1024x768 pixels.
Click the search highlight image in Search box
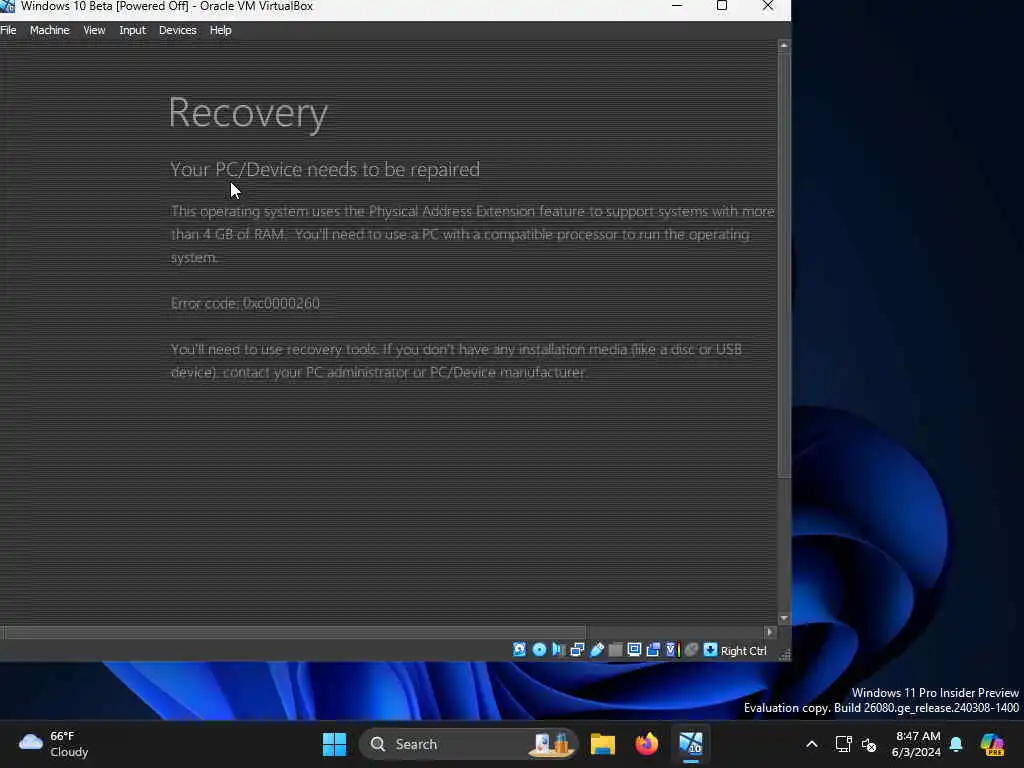552,744
